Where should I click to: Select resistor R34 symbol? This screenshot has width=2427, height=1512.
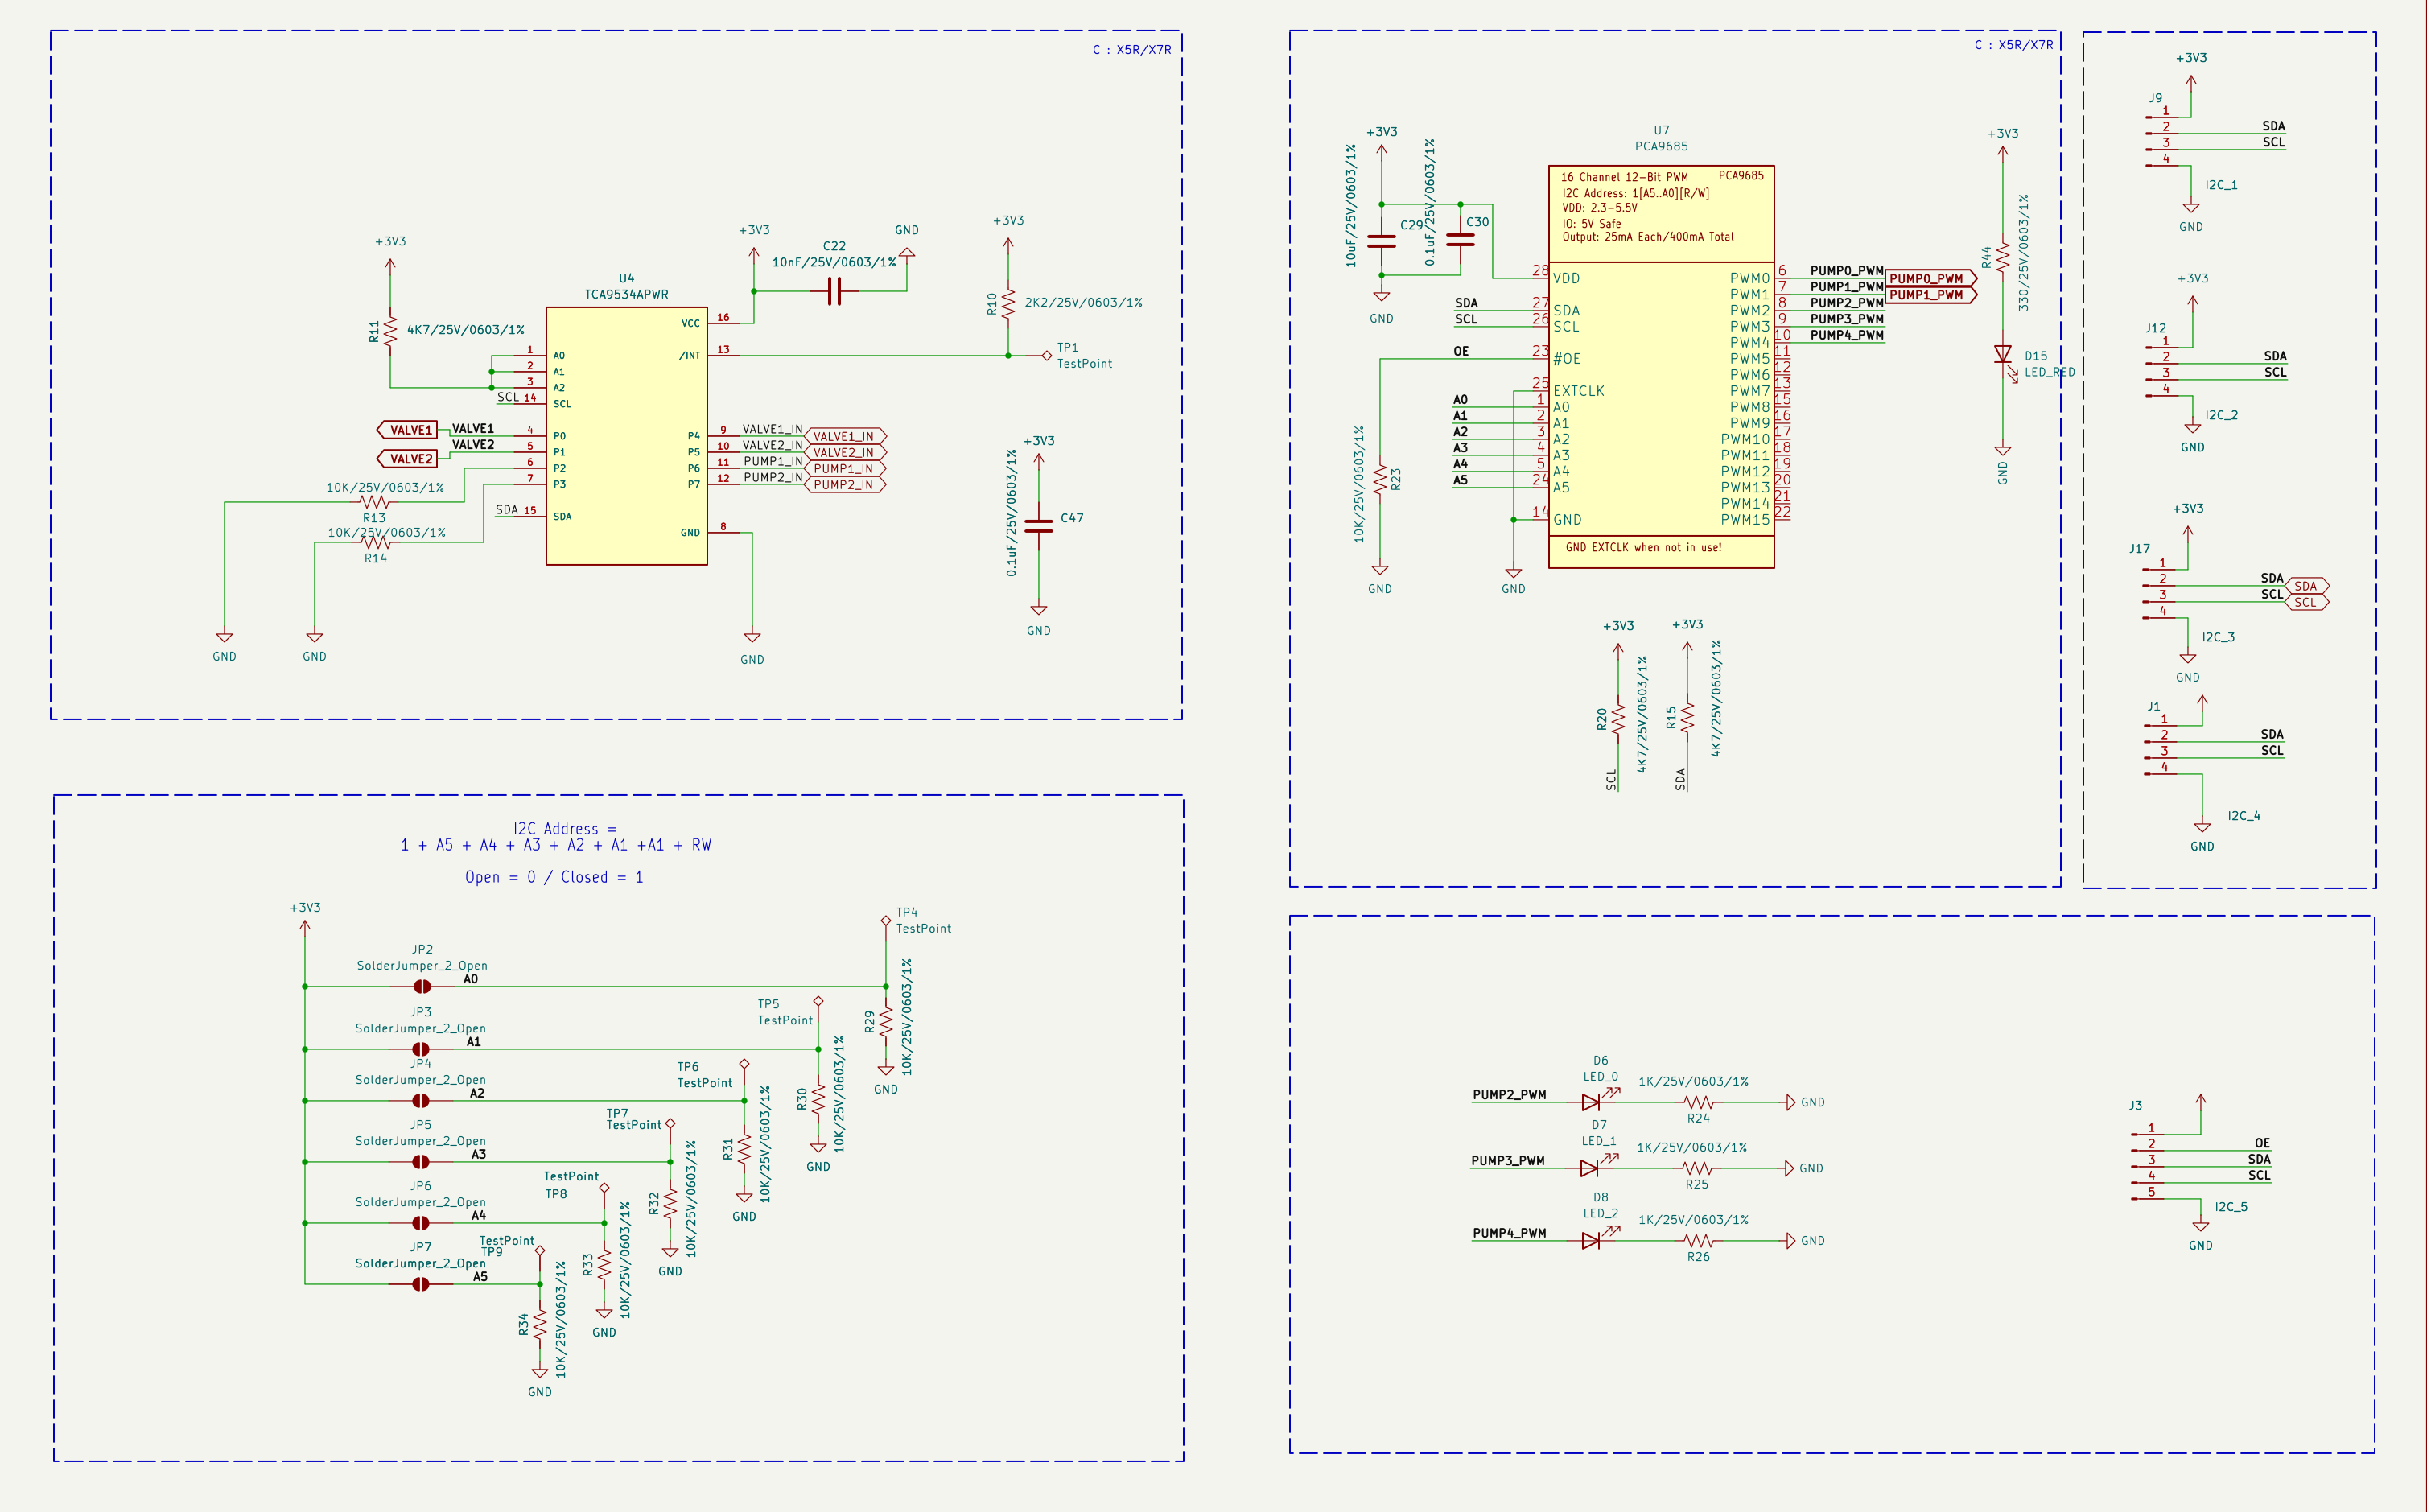coord(540,1326)
